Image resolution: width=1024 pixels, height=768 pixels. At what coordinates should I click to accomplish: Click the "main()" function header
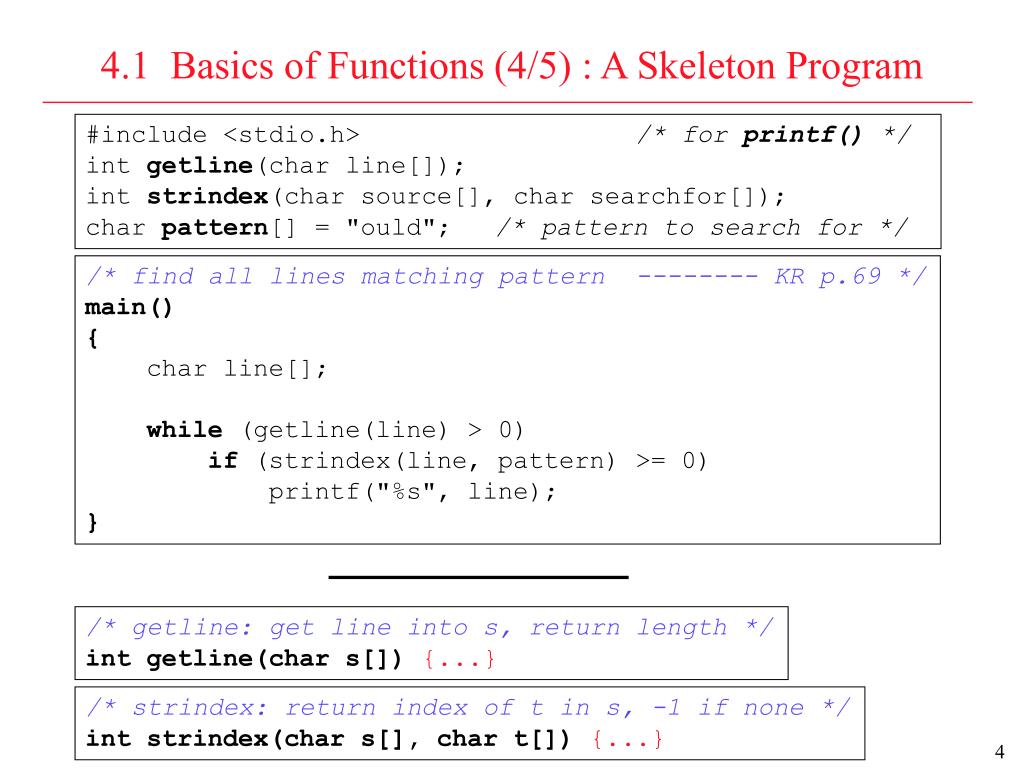(129, 308)
